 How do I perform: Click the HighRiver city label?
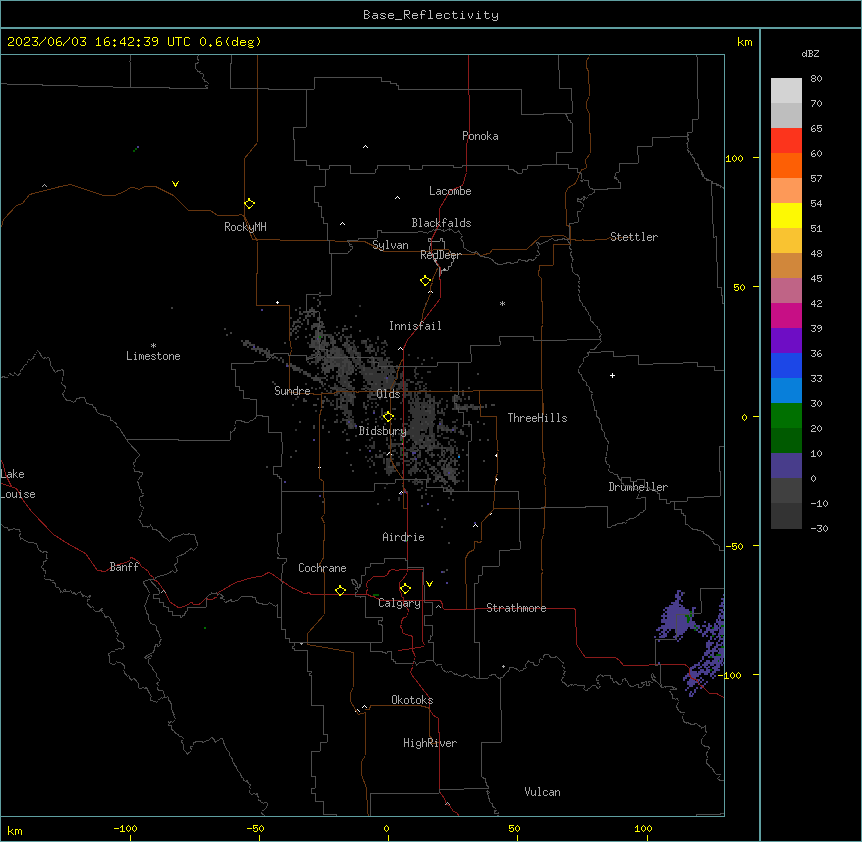[x=430, y=743]
